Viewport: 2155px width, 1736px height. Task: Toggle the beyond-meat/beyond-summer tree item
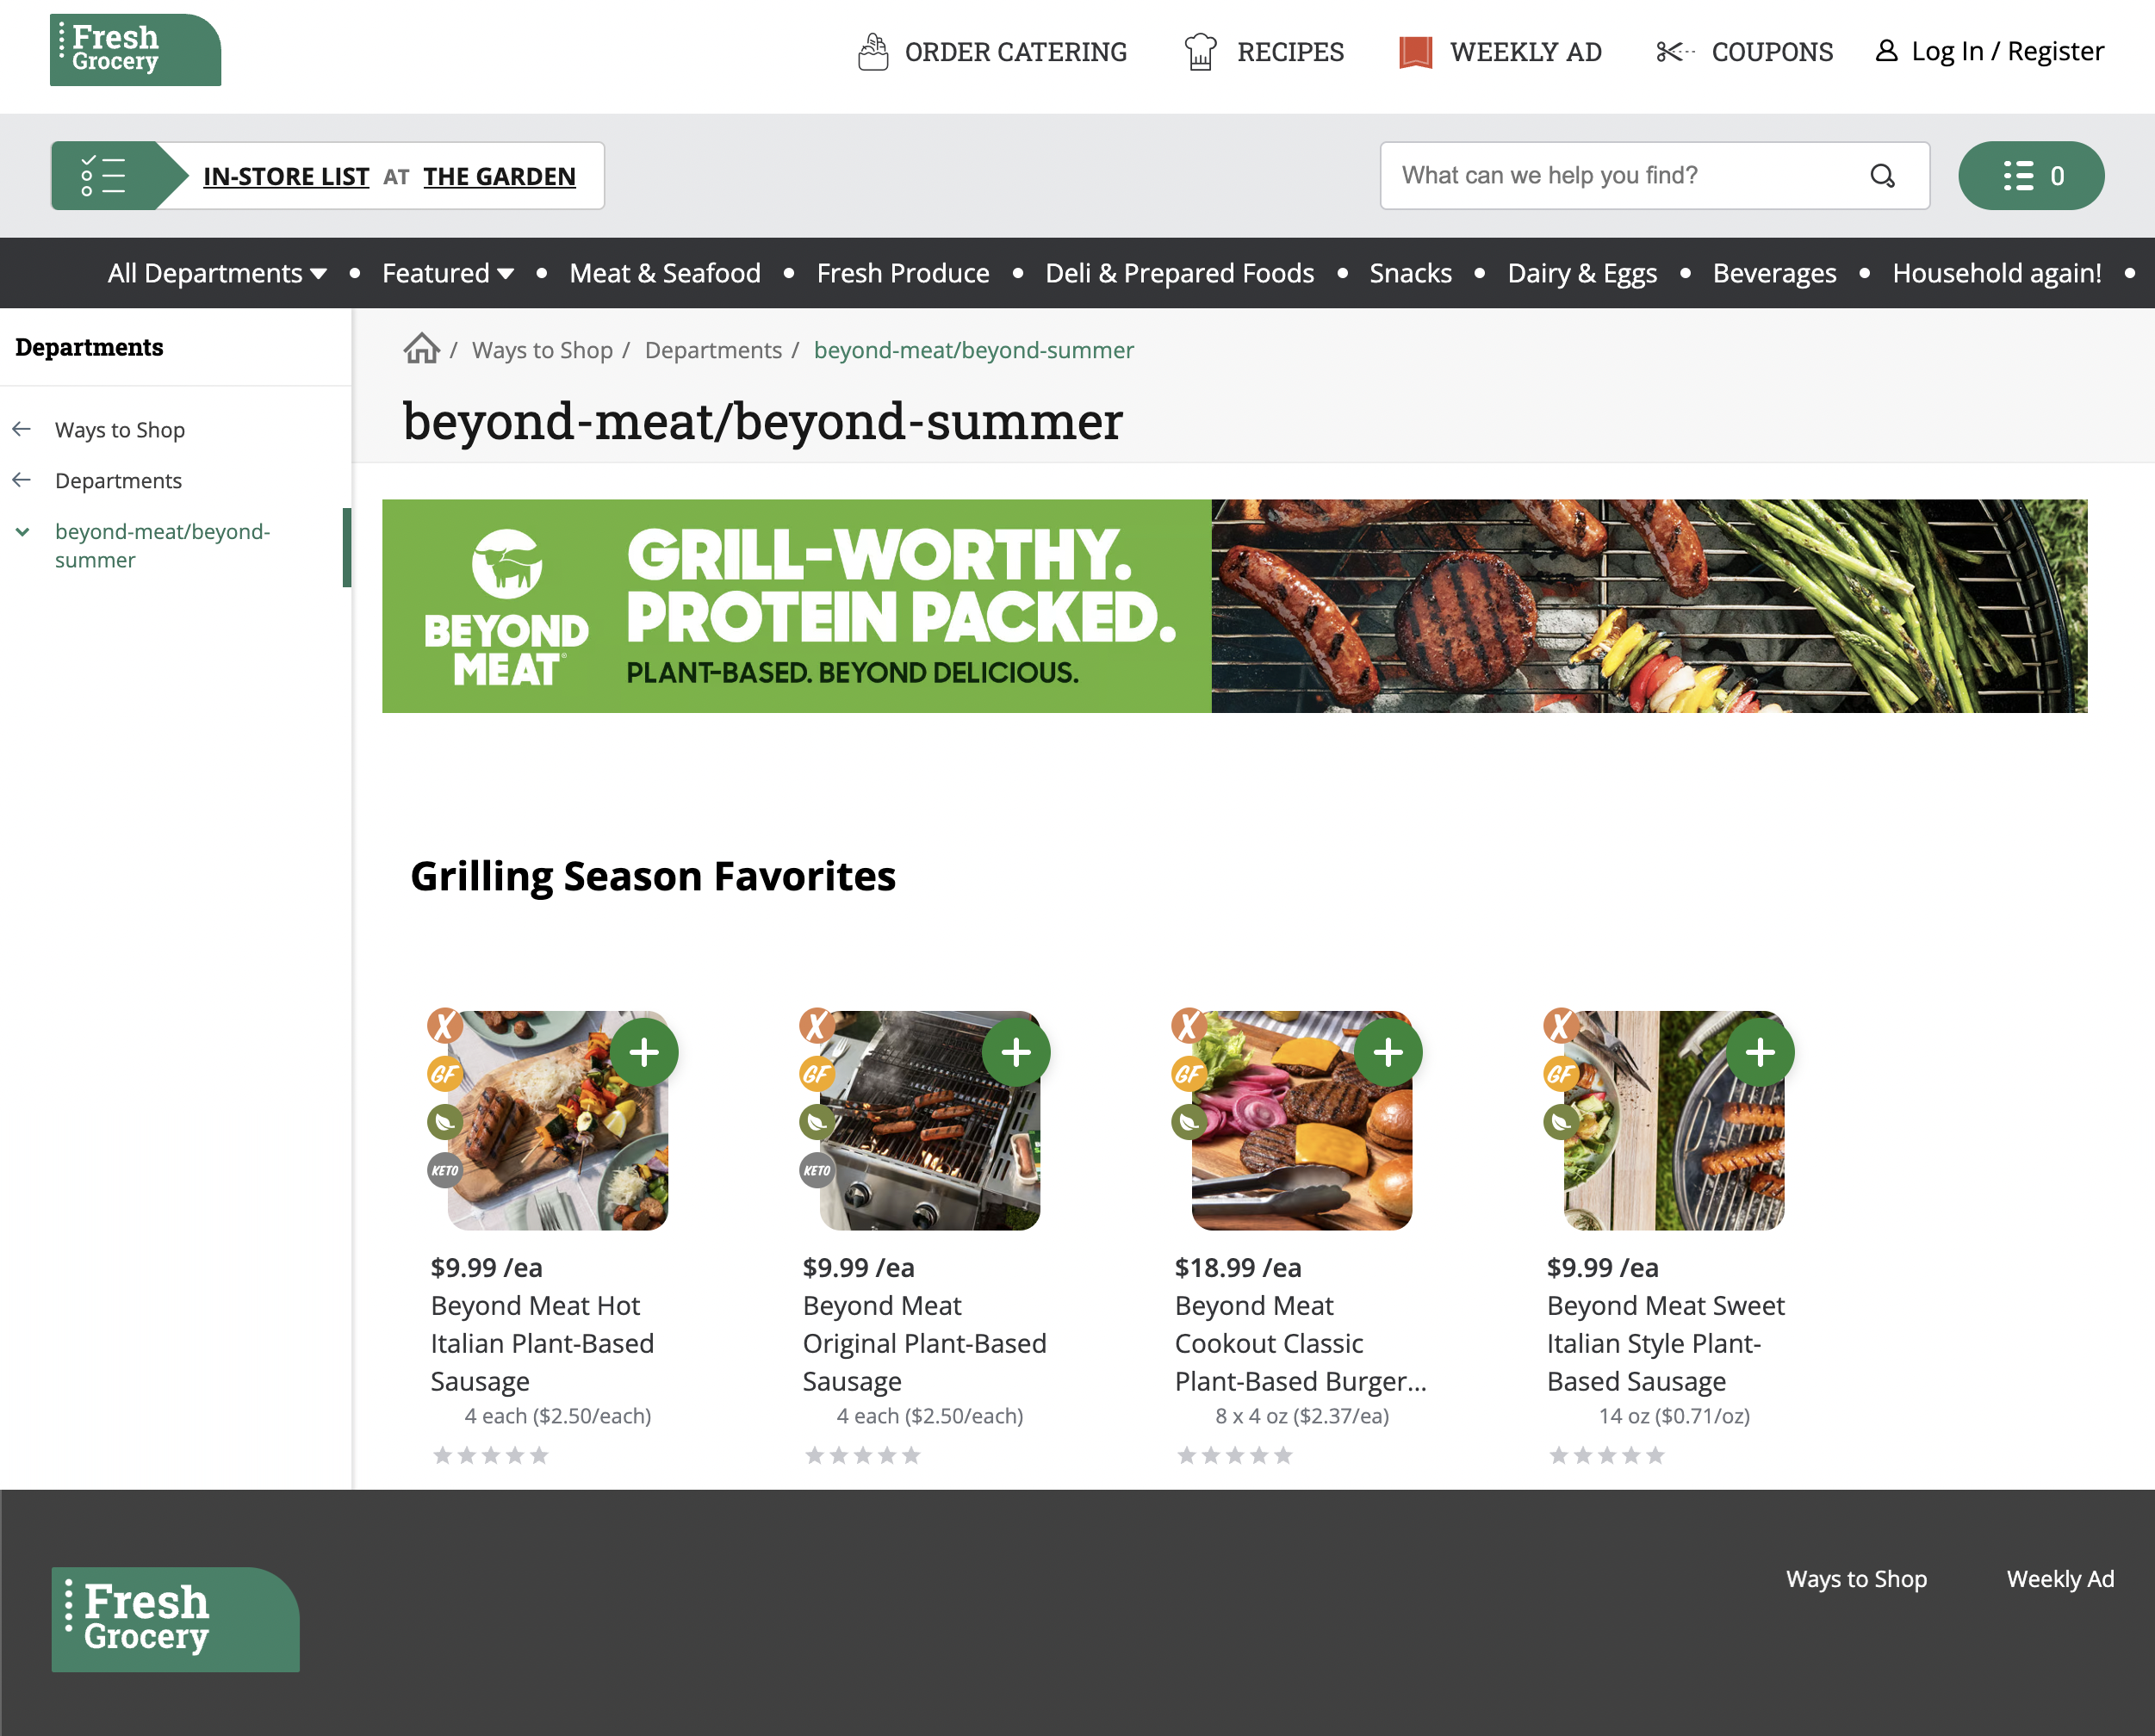(23, 531)
